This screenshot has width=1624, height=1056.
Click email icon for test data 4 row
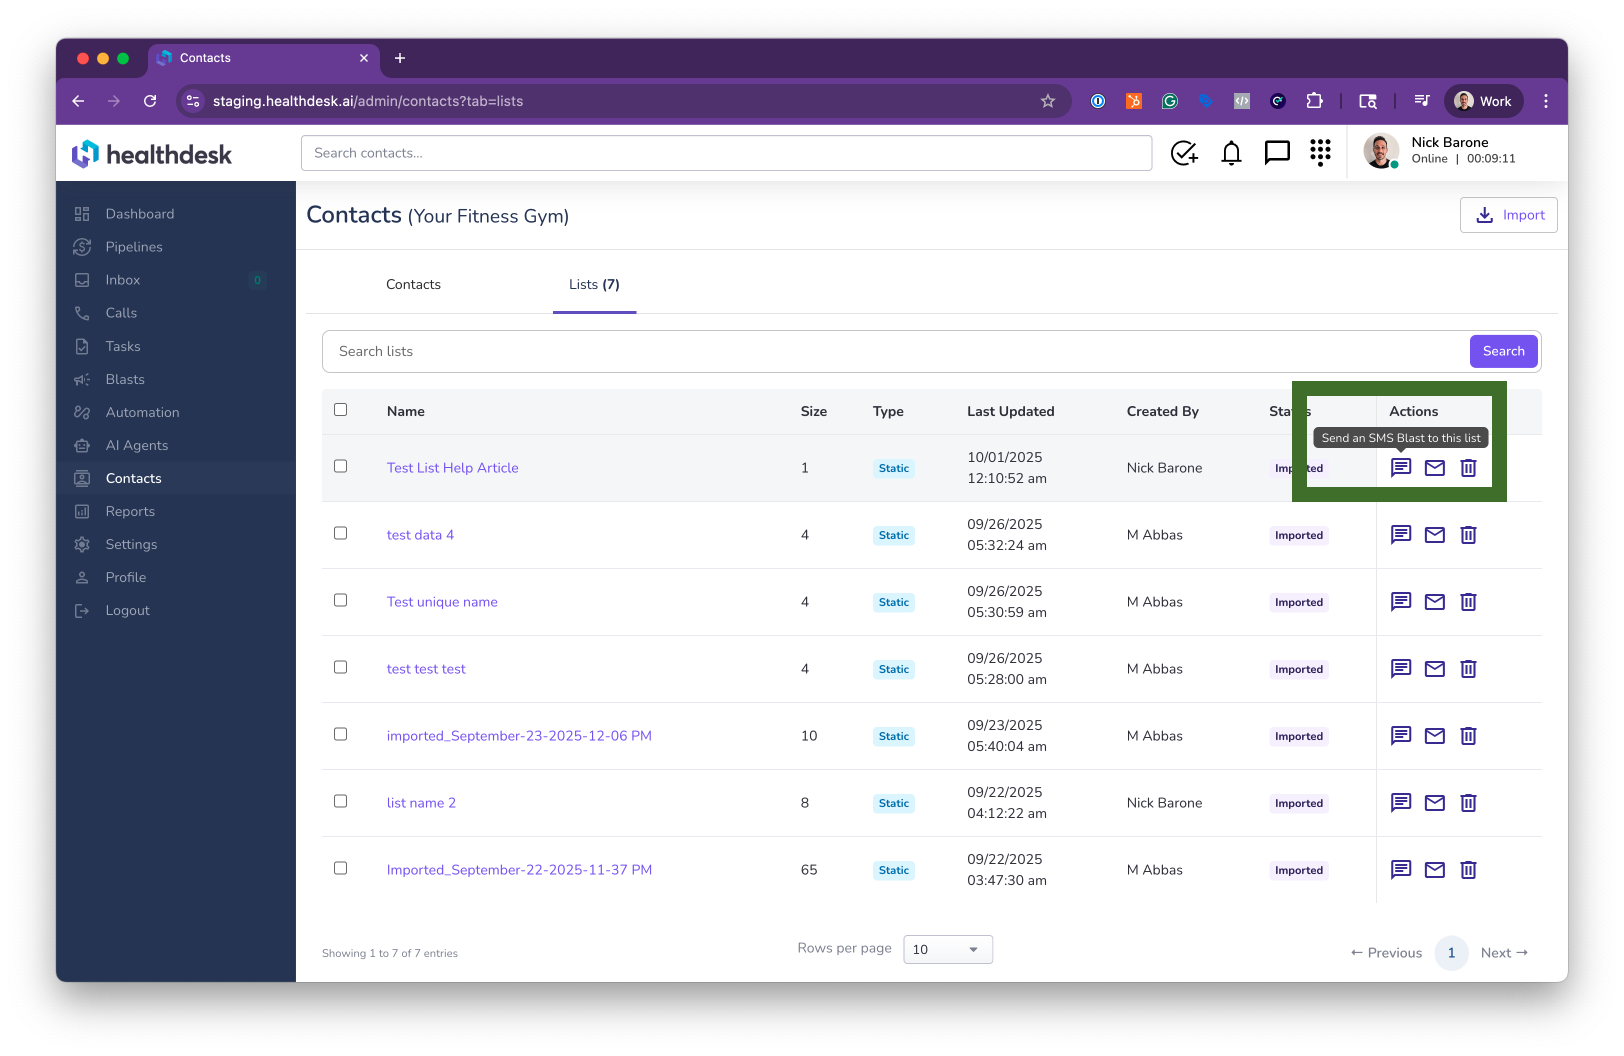[1435, 535]
